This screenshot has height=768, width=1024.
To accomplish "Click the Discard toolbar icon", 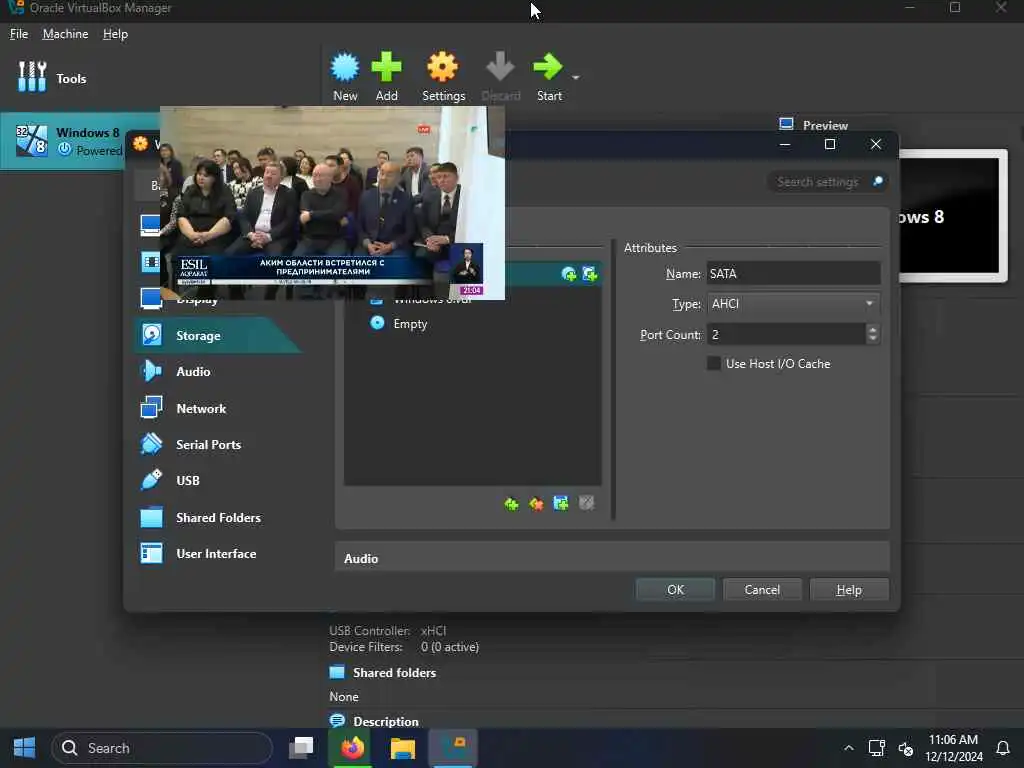I will pos(500,76).
